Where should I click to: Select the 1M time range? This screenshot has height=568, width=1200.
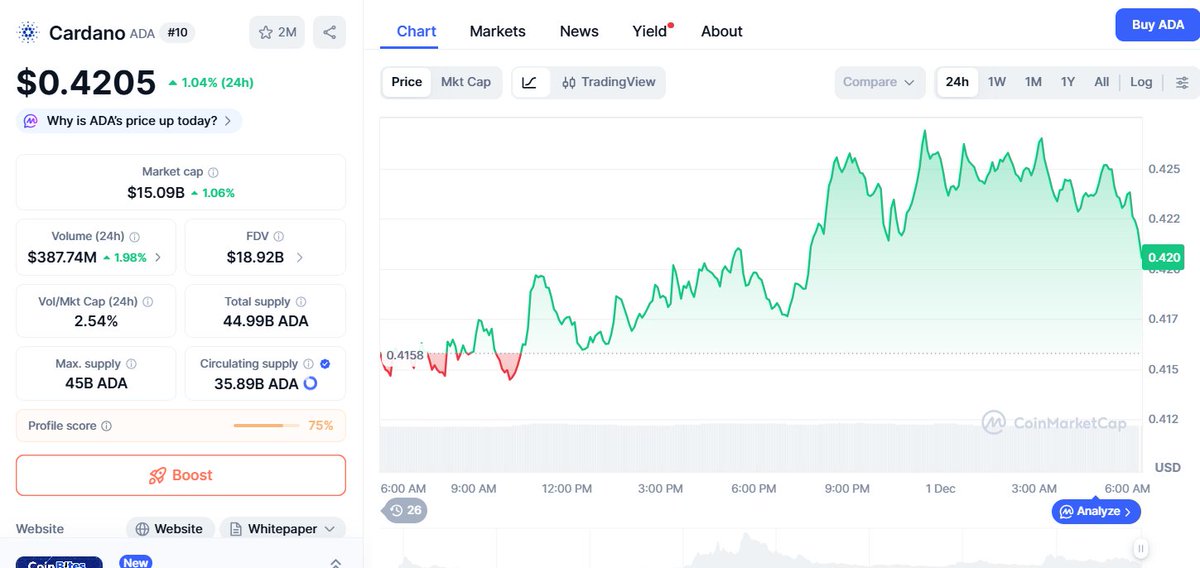(x=1033, y=82)
